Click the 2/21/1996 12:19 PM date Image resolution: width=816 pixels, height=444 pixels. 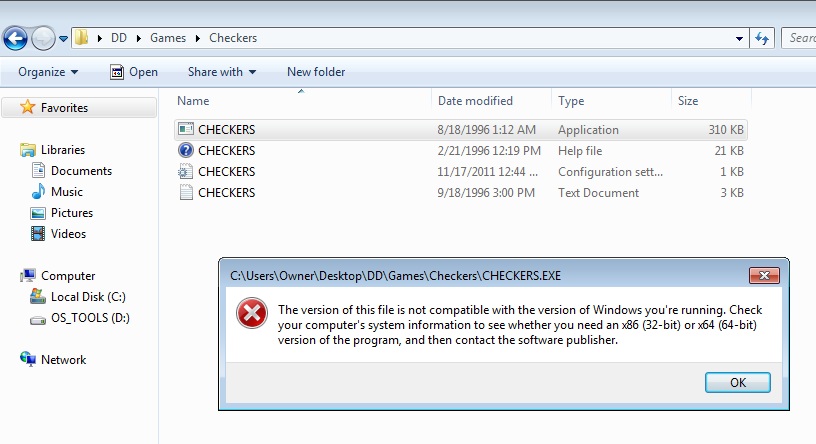click(x=489, y=151)
